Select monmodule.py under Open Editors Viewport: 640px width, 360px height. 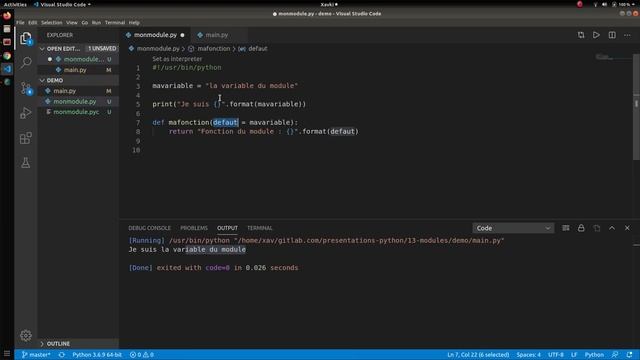[x=83, y=60]
